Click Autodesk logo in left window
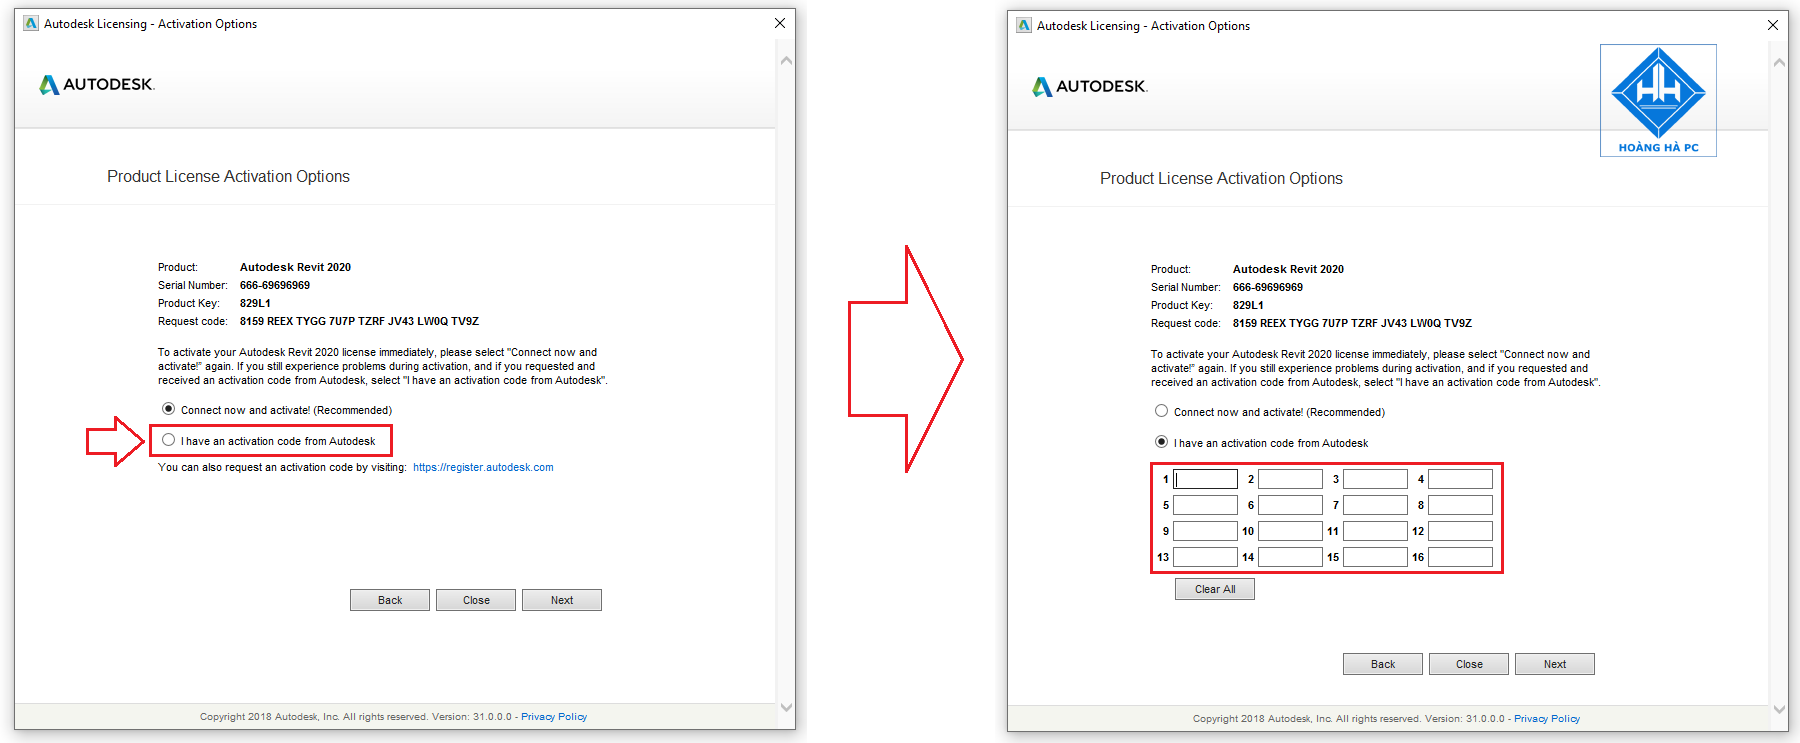Image resolution: width=1800 pixels, height=743 pixels. [97, 85]
